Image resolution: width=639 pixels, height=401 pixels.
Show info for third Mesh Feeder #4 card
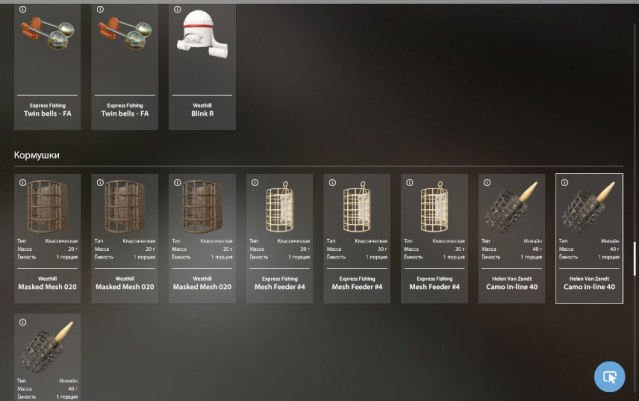click(x=410, y=183)
